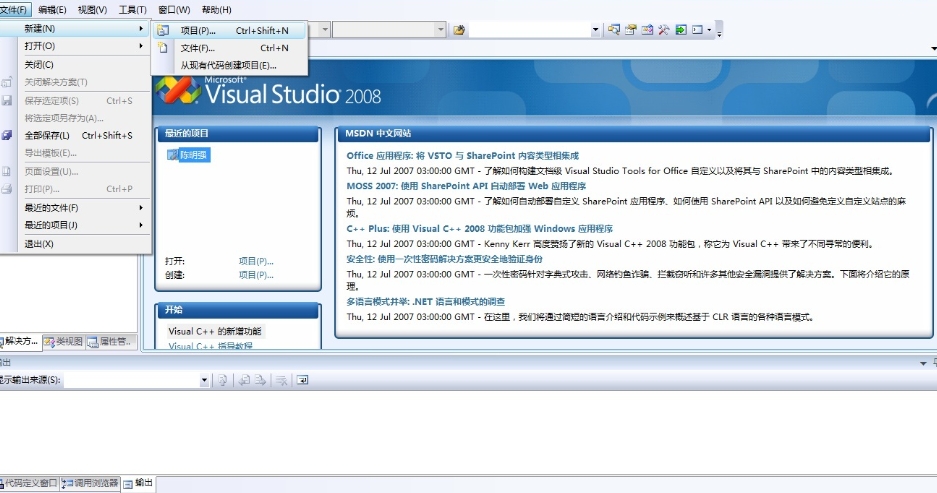Viewport: 937px width, 493px height.
Task: Choose 全部保存(L) in the File menu
Action: coord(75,135)
